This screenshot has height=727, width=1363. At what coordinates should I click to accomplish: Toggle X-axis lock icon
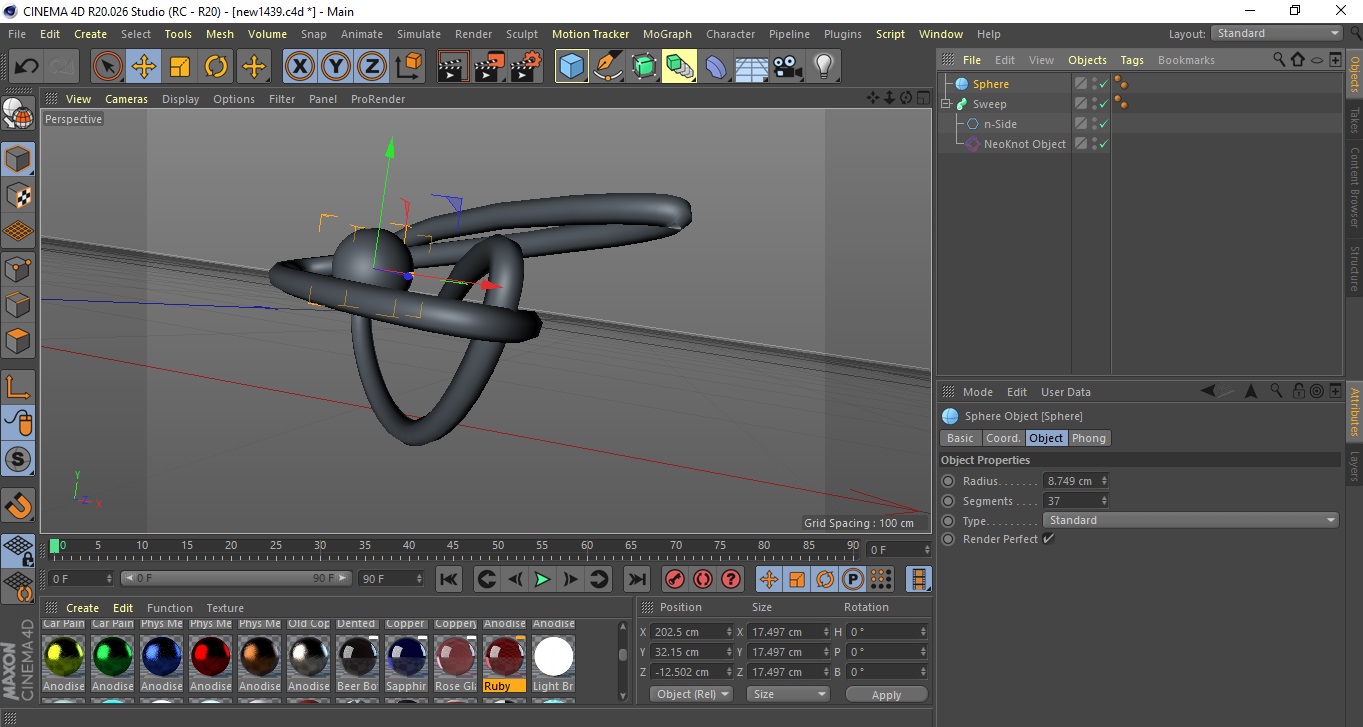pyautogui.click(x=299, y=67)
